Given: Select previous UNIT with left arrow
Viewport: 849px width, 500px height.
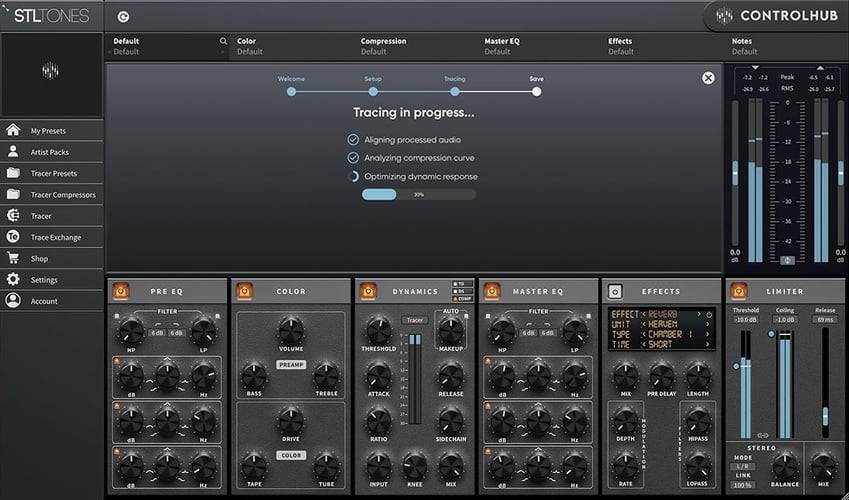Looking at the screenshot, I should (x=644, y=324).
